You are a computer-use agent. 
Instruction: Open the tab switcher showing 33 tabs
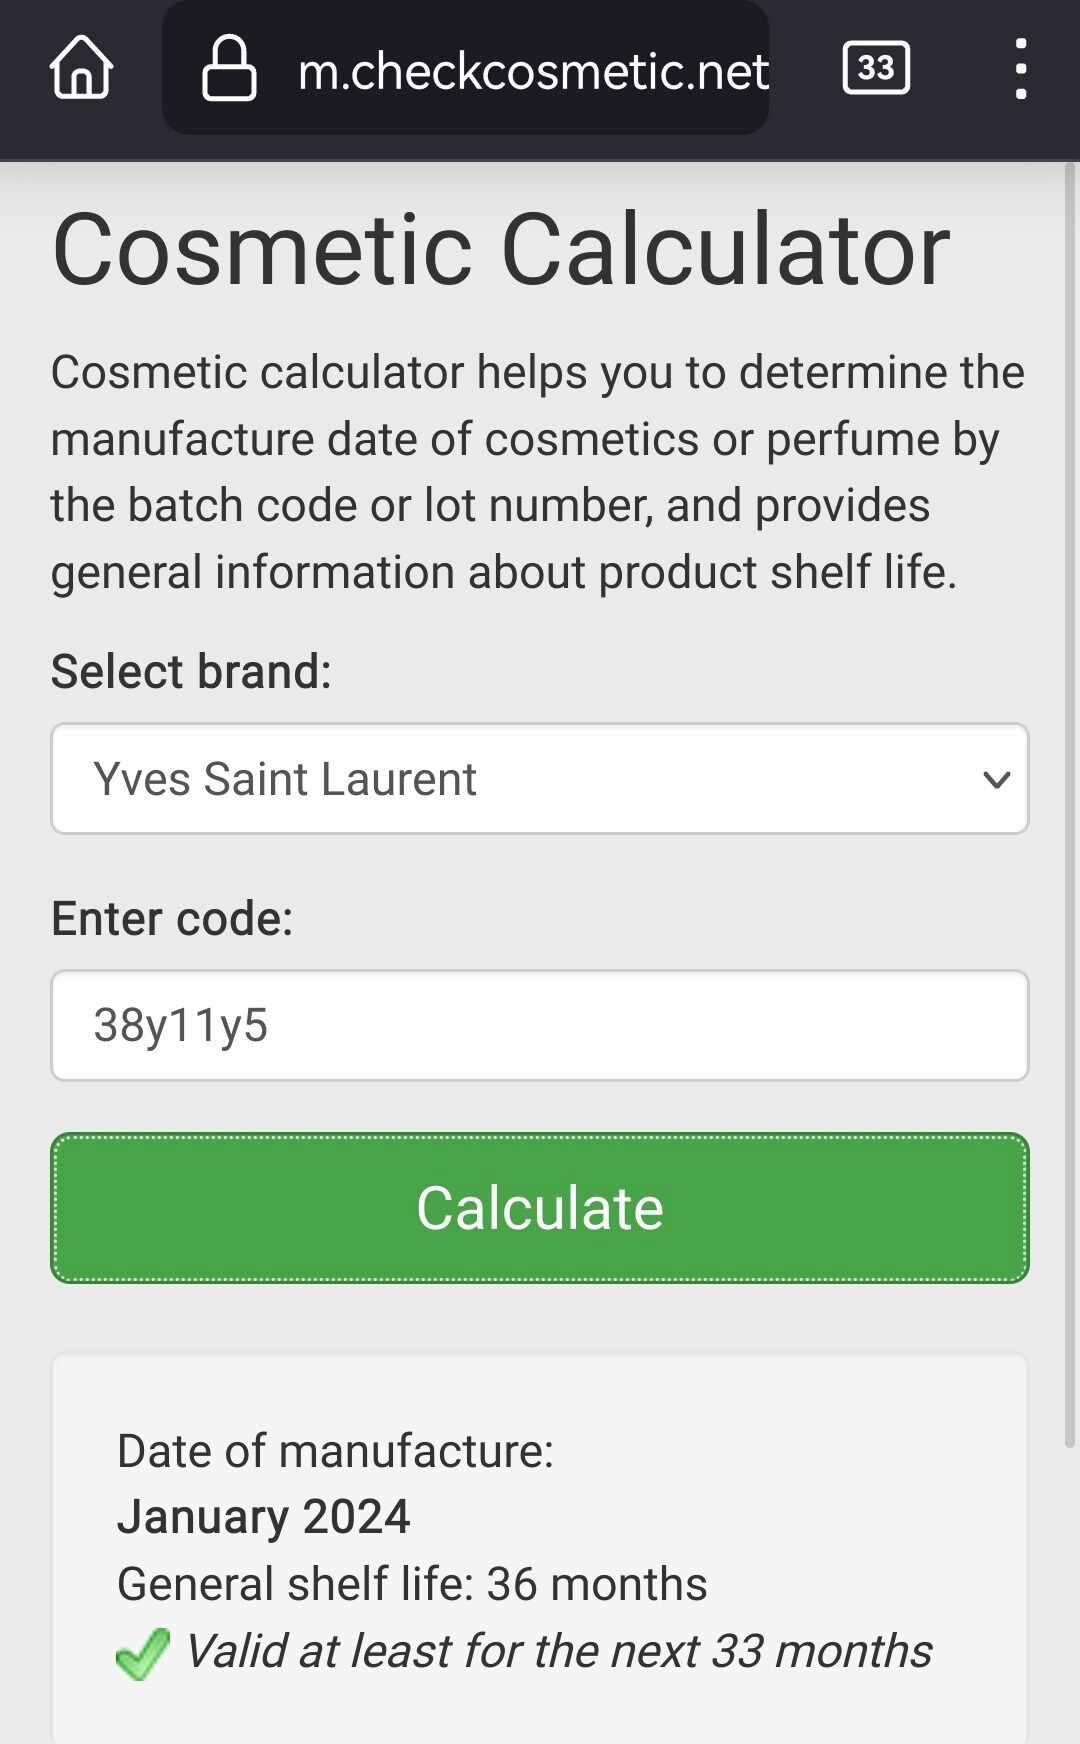[x=876, y=68]
